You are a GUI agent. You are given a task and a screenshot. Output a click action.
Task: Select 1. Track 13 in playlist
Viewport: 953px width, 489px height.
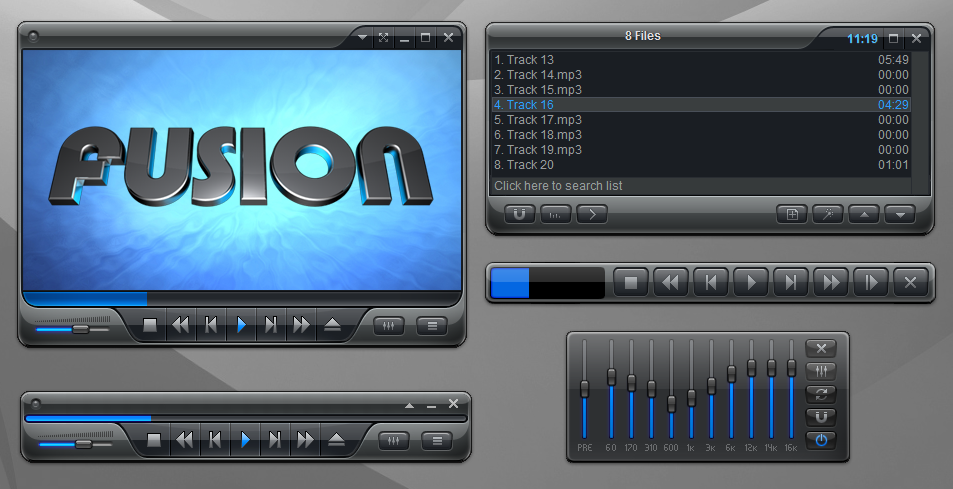[x=701, y=60]
